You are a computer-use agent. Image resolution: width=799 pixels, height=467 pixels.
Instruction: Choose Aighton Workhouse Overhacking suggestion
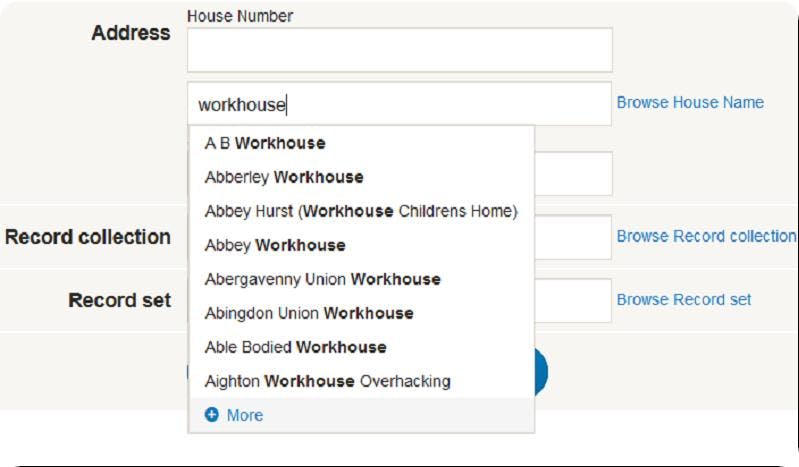click(x=327, y=381)
